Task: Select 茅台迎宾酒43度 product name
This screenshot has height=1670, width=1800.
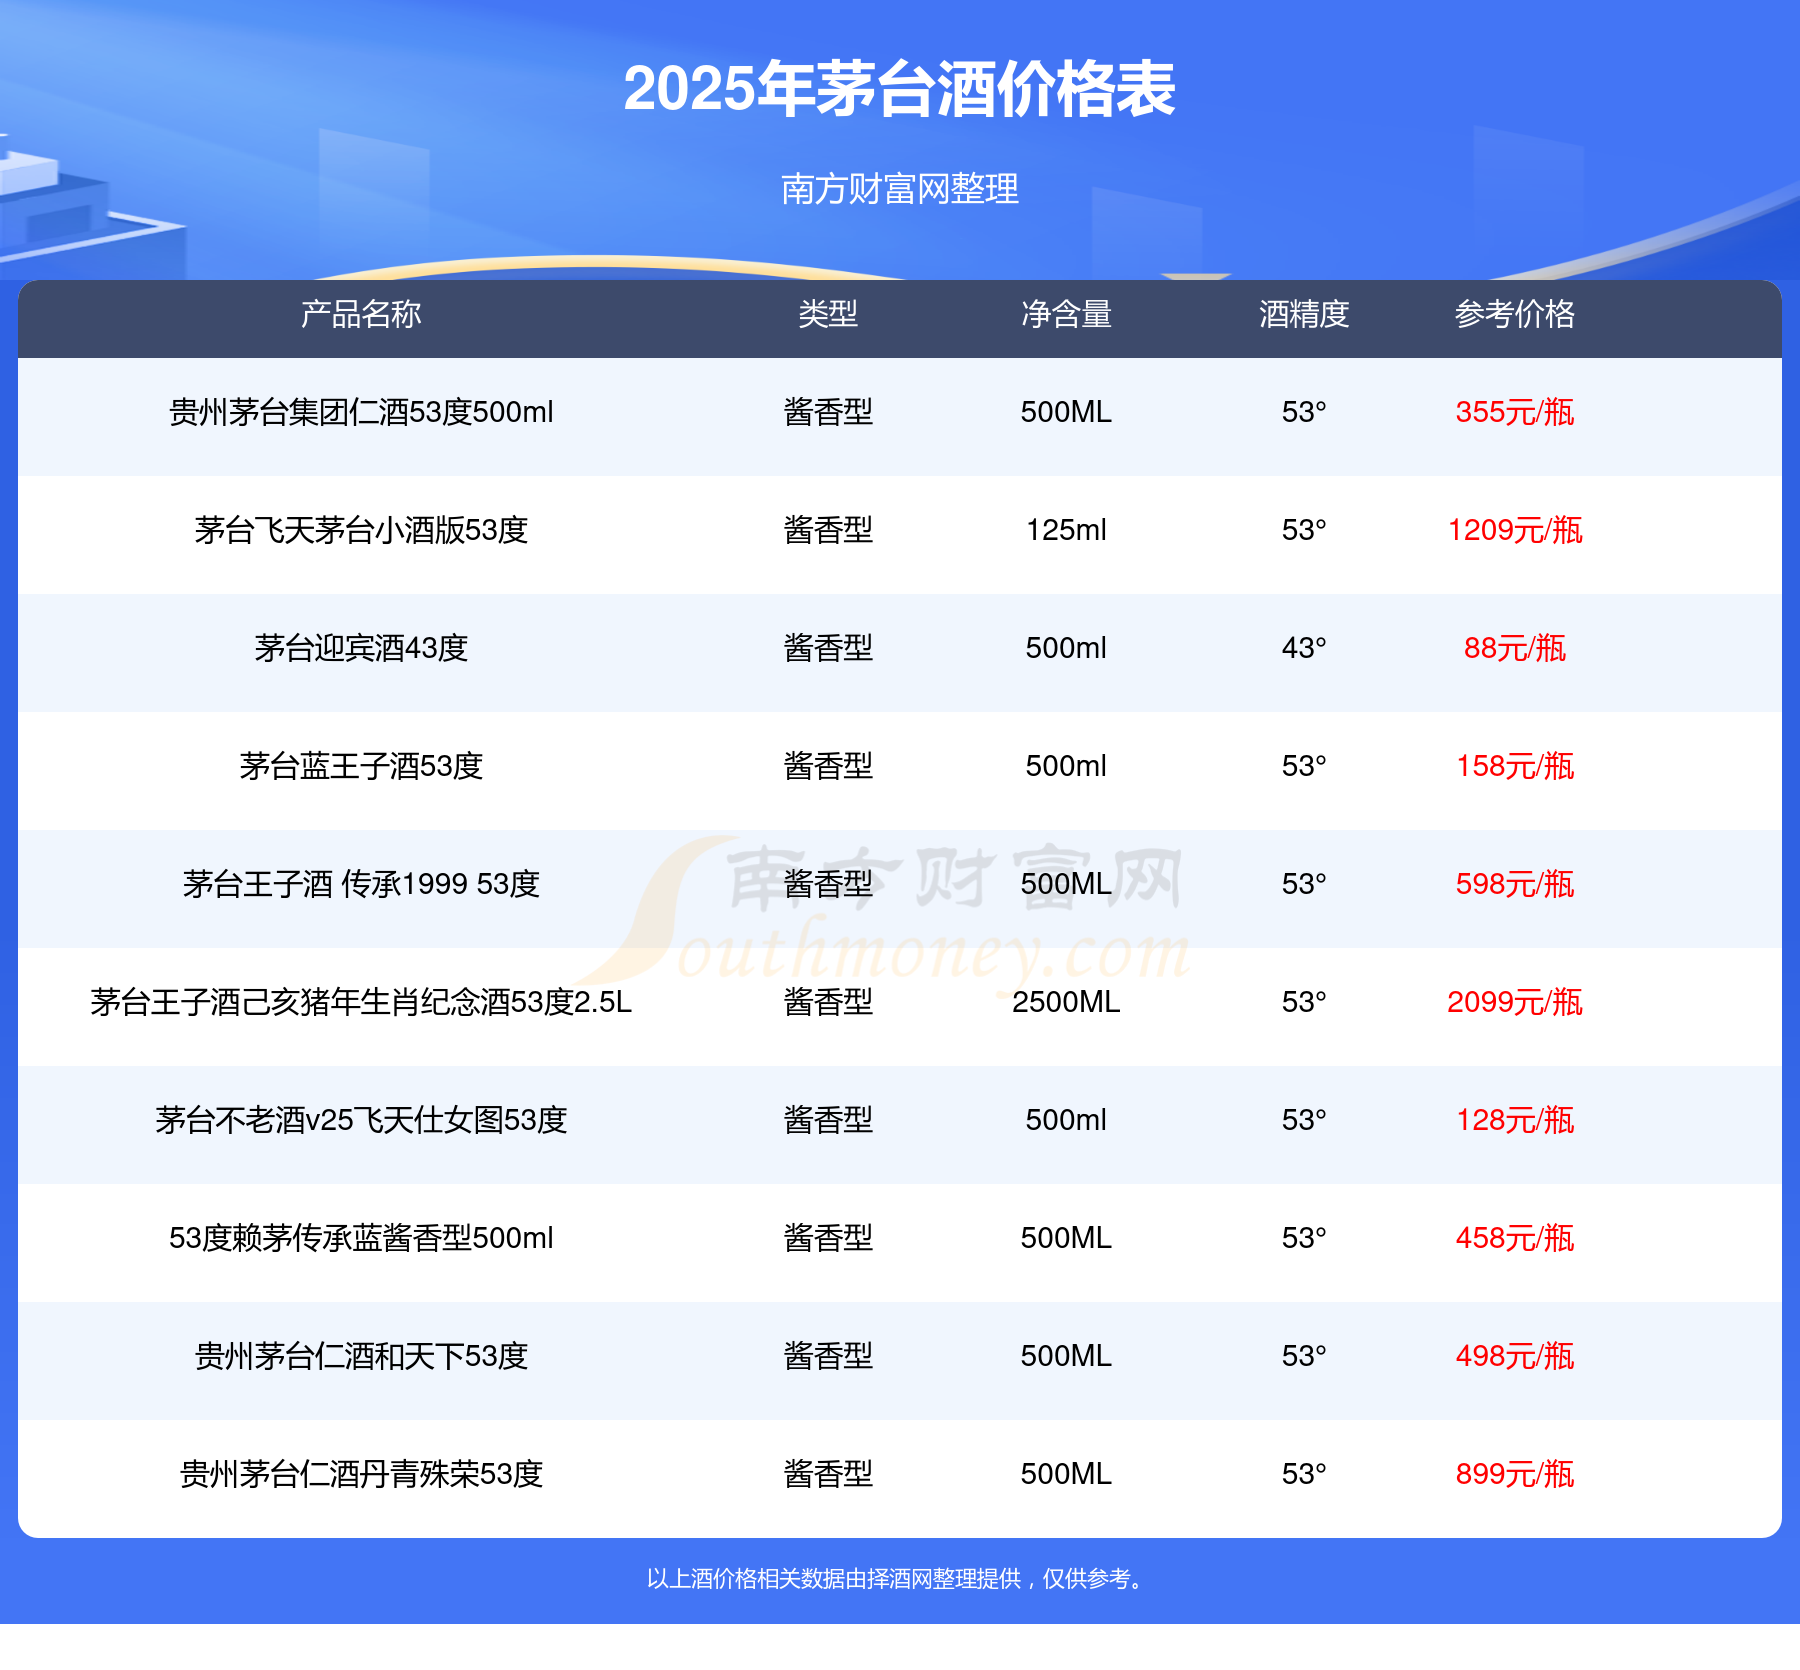Action: pyautogui.click(x=361, y=648)
